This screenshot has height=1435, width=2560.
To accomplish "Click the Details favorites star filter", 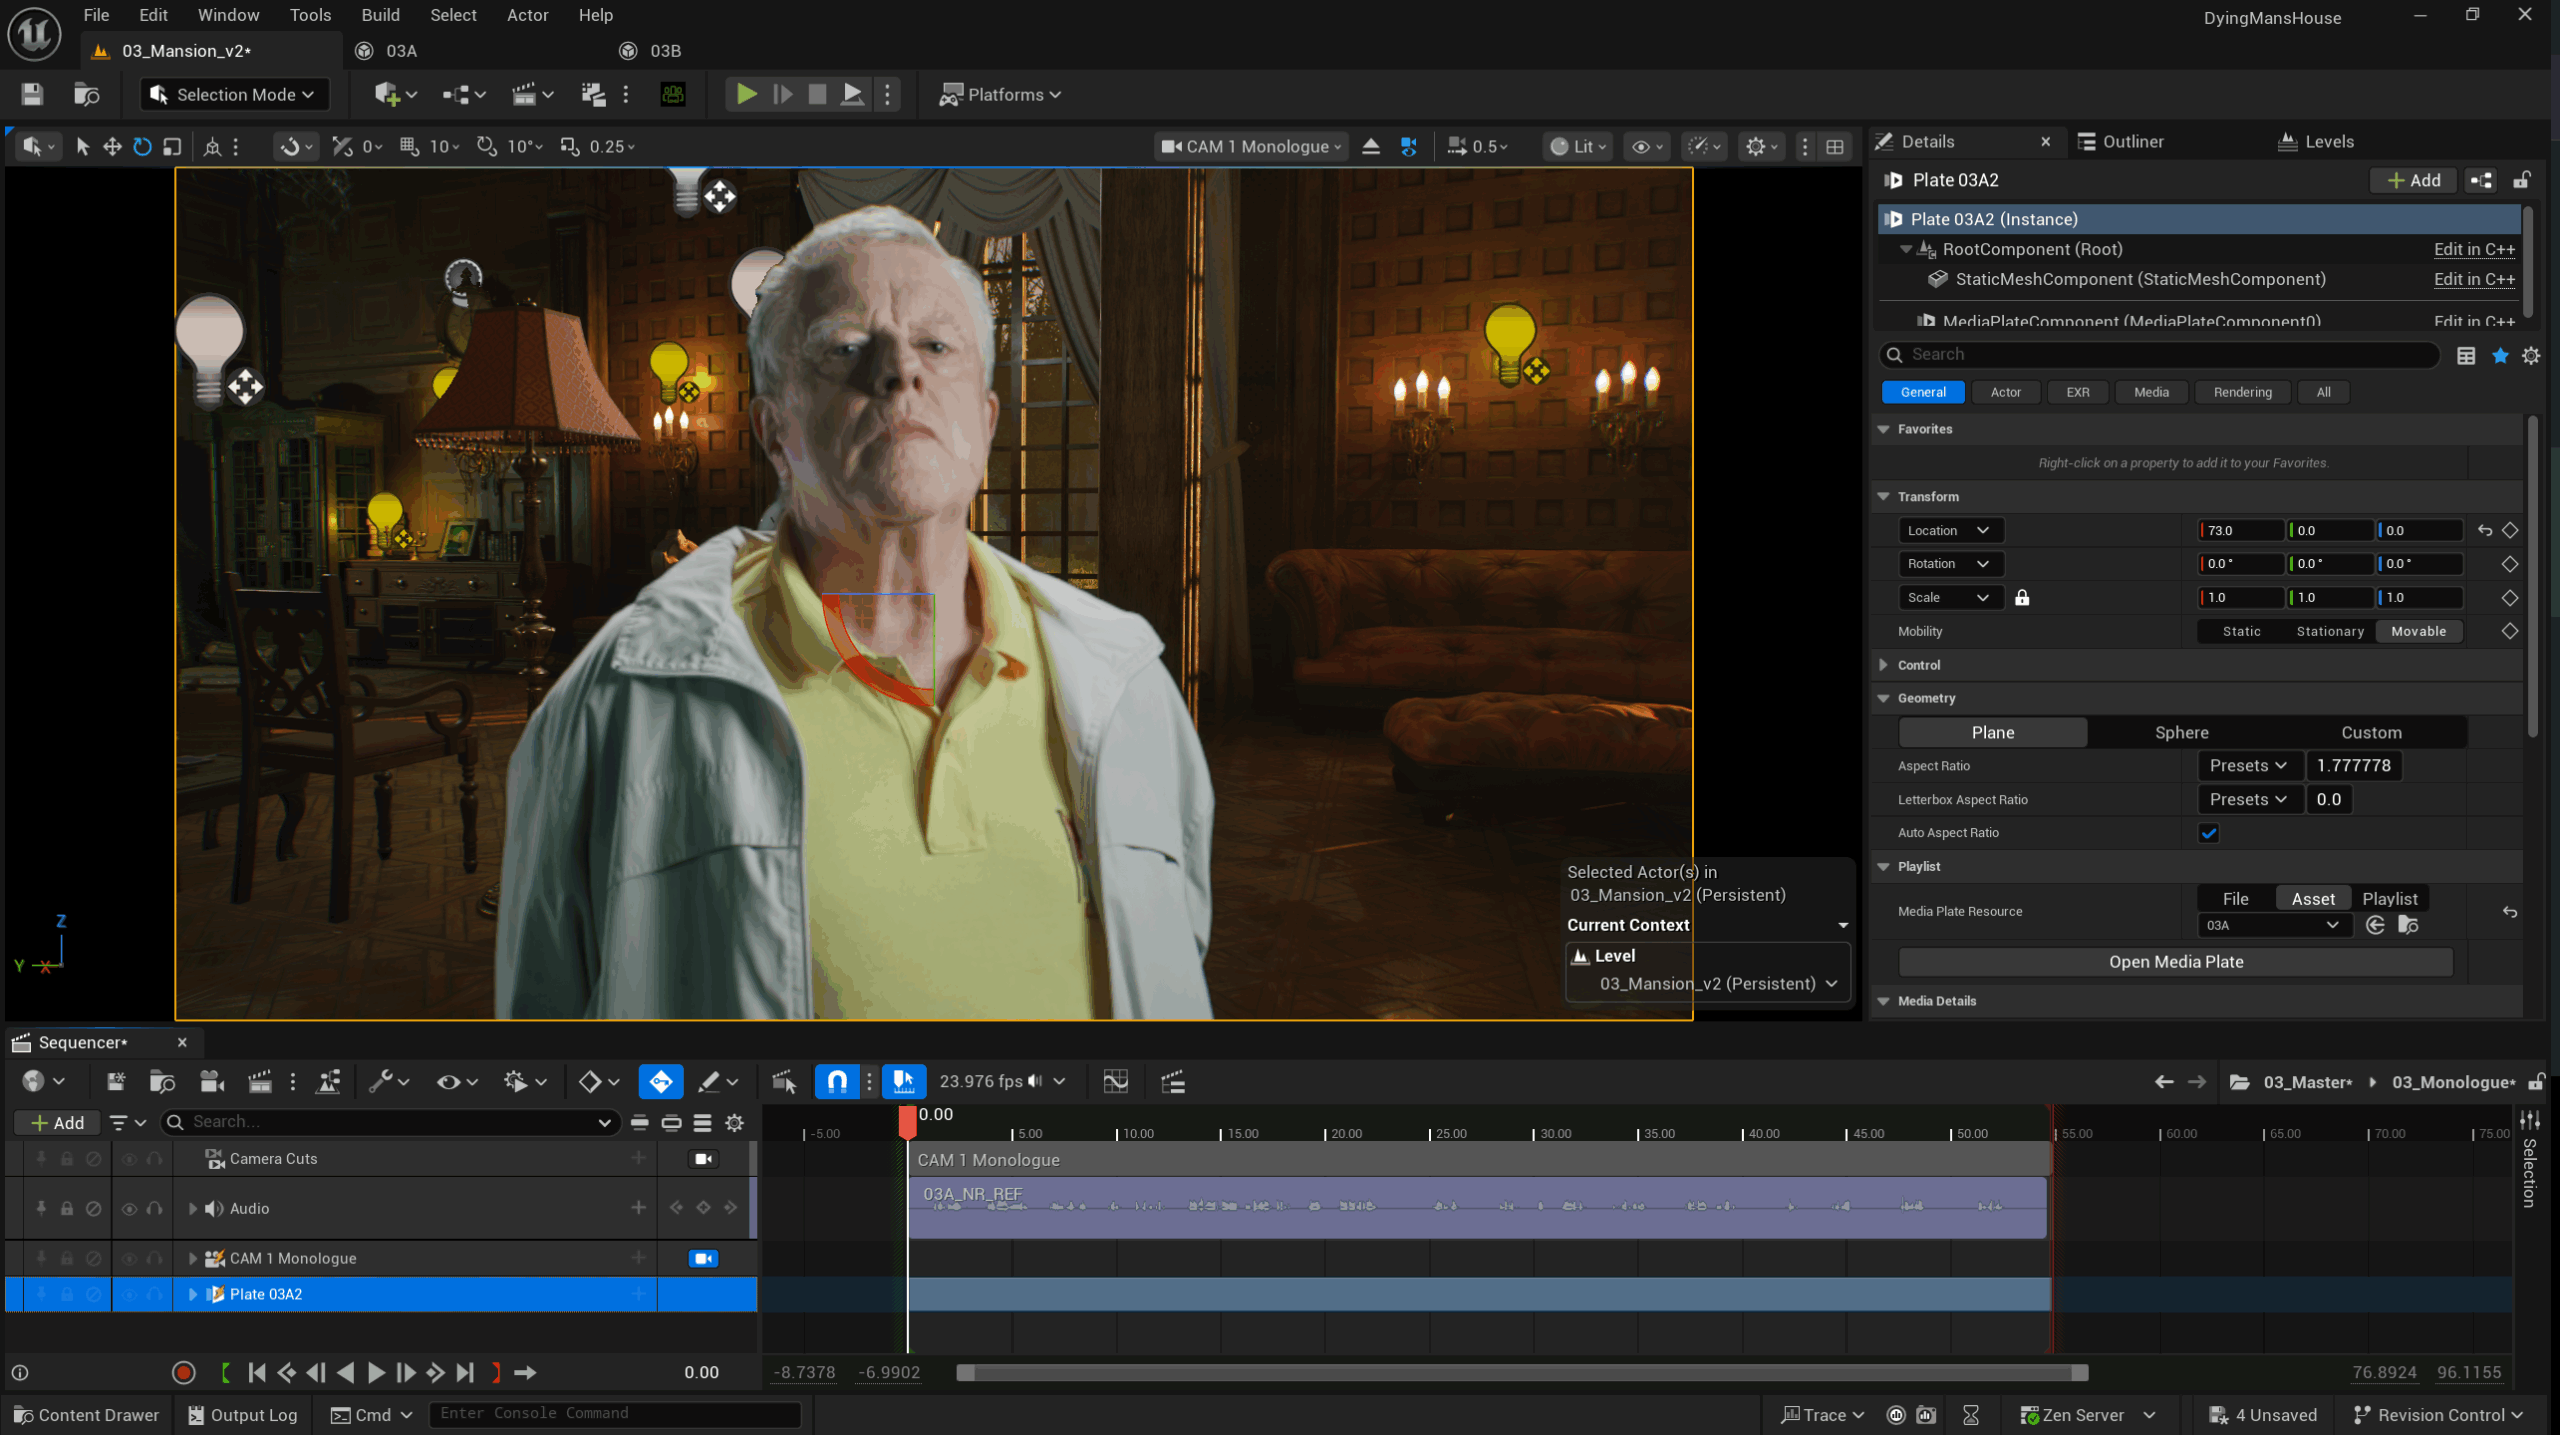I will [x=2499, y=355].
